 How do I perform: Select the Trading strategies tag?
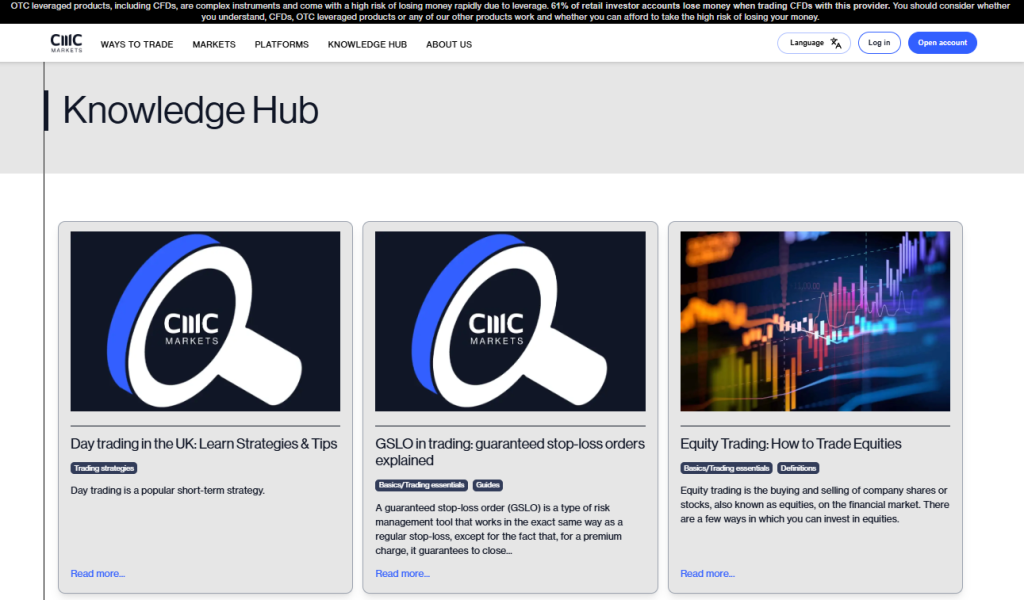104,468
